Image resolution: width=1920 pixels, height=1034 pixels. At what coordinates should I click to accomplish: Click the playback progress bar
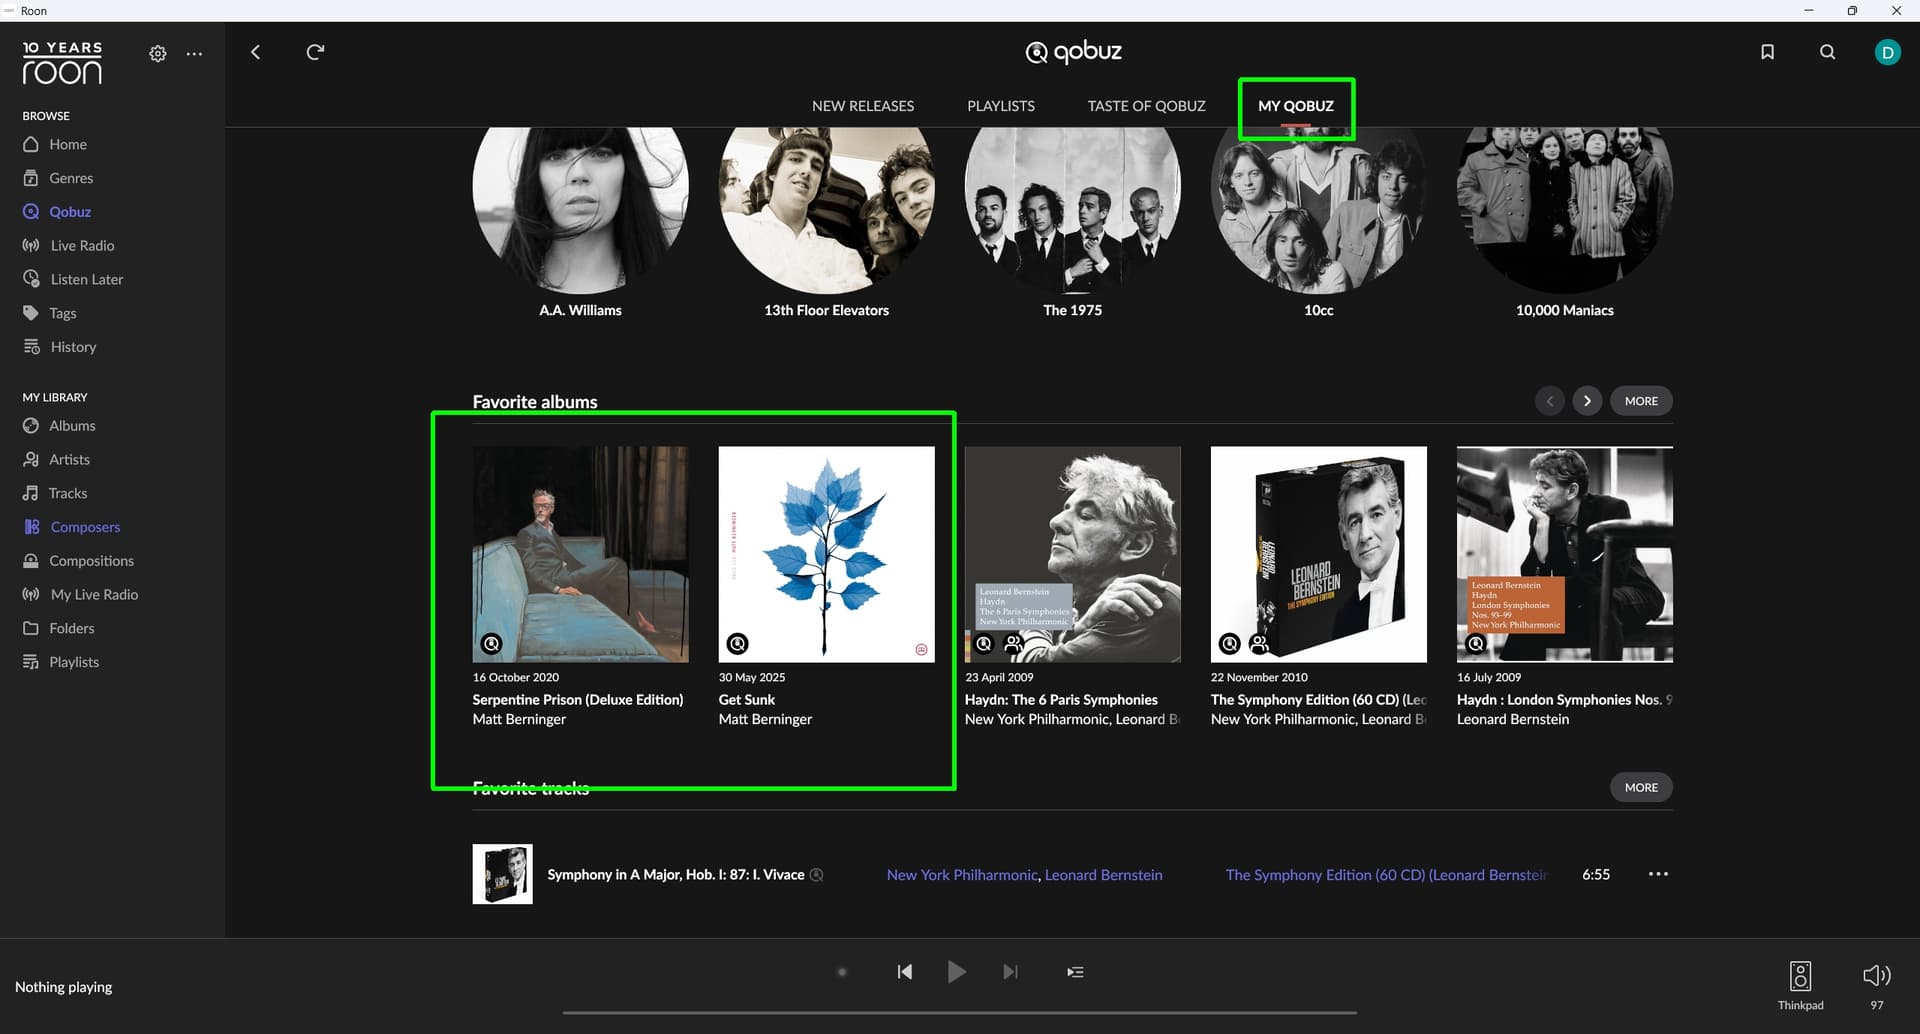pyautogui.click(x=959, y=1012)
